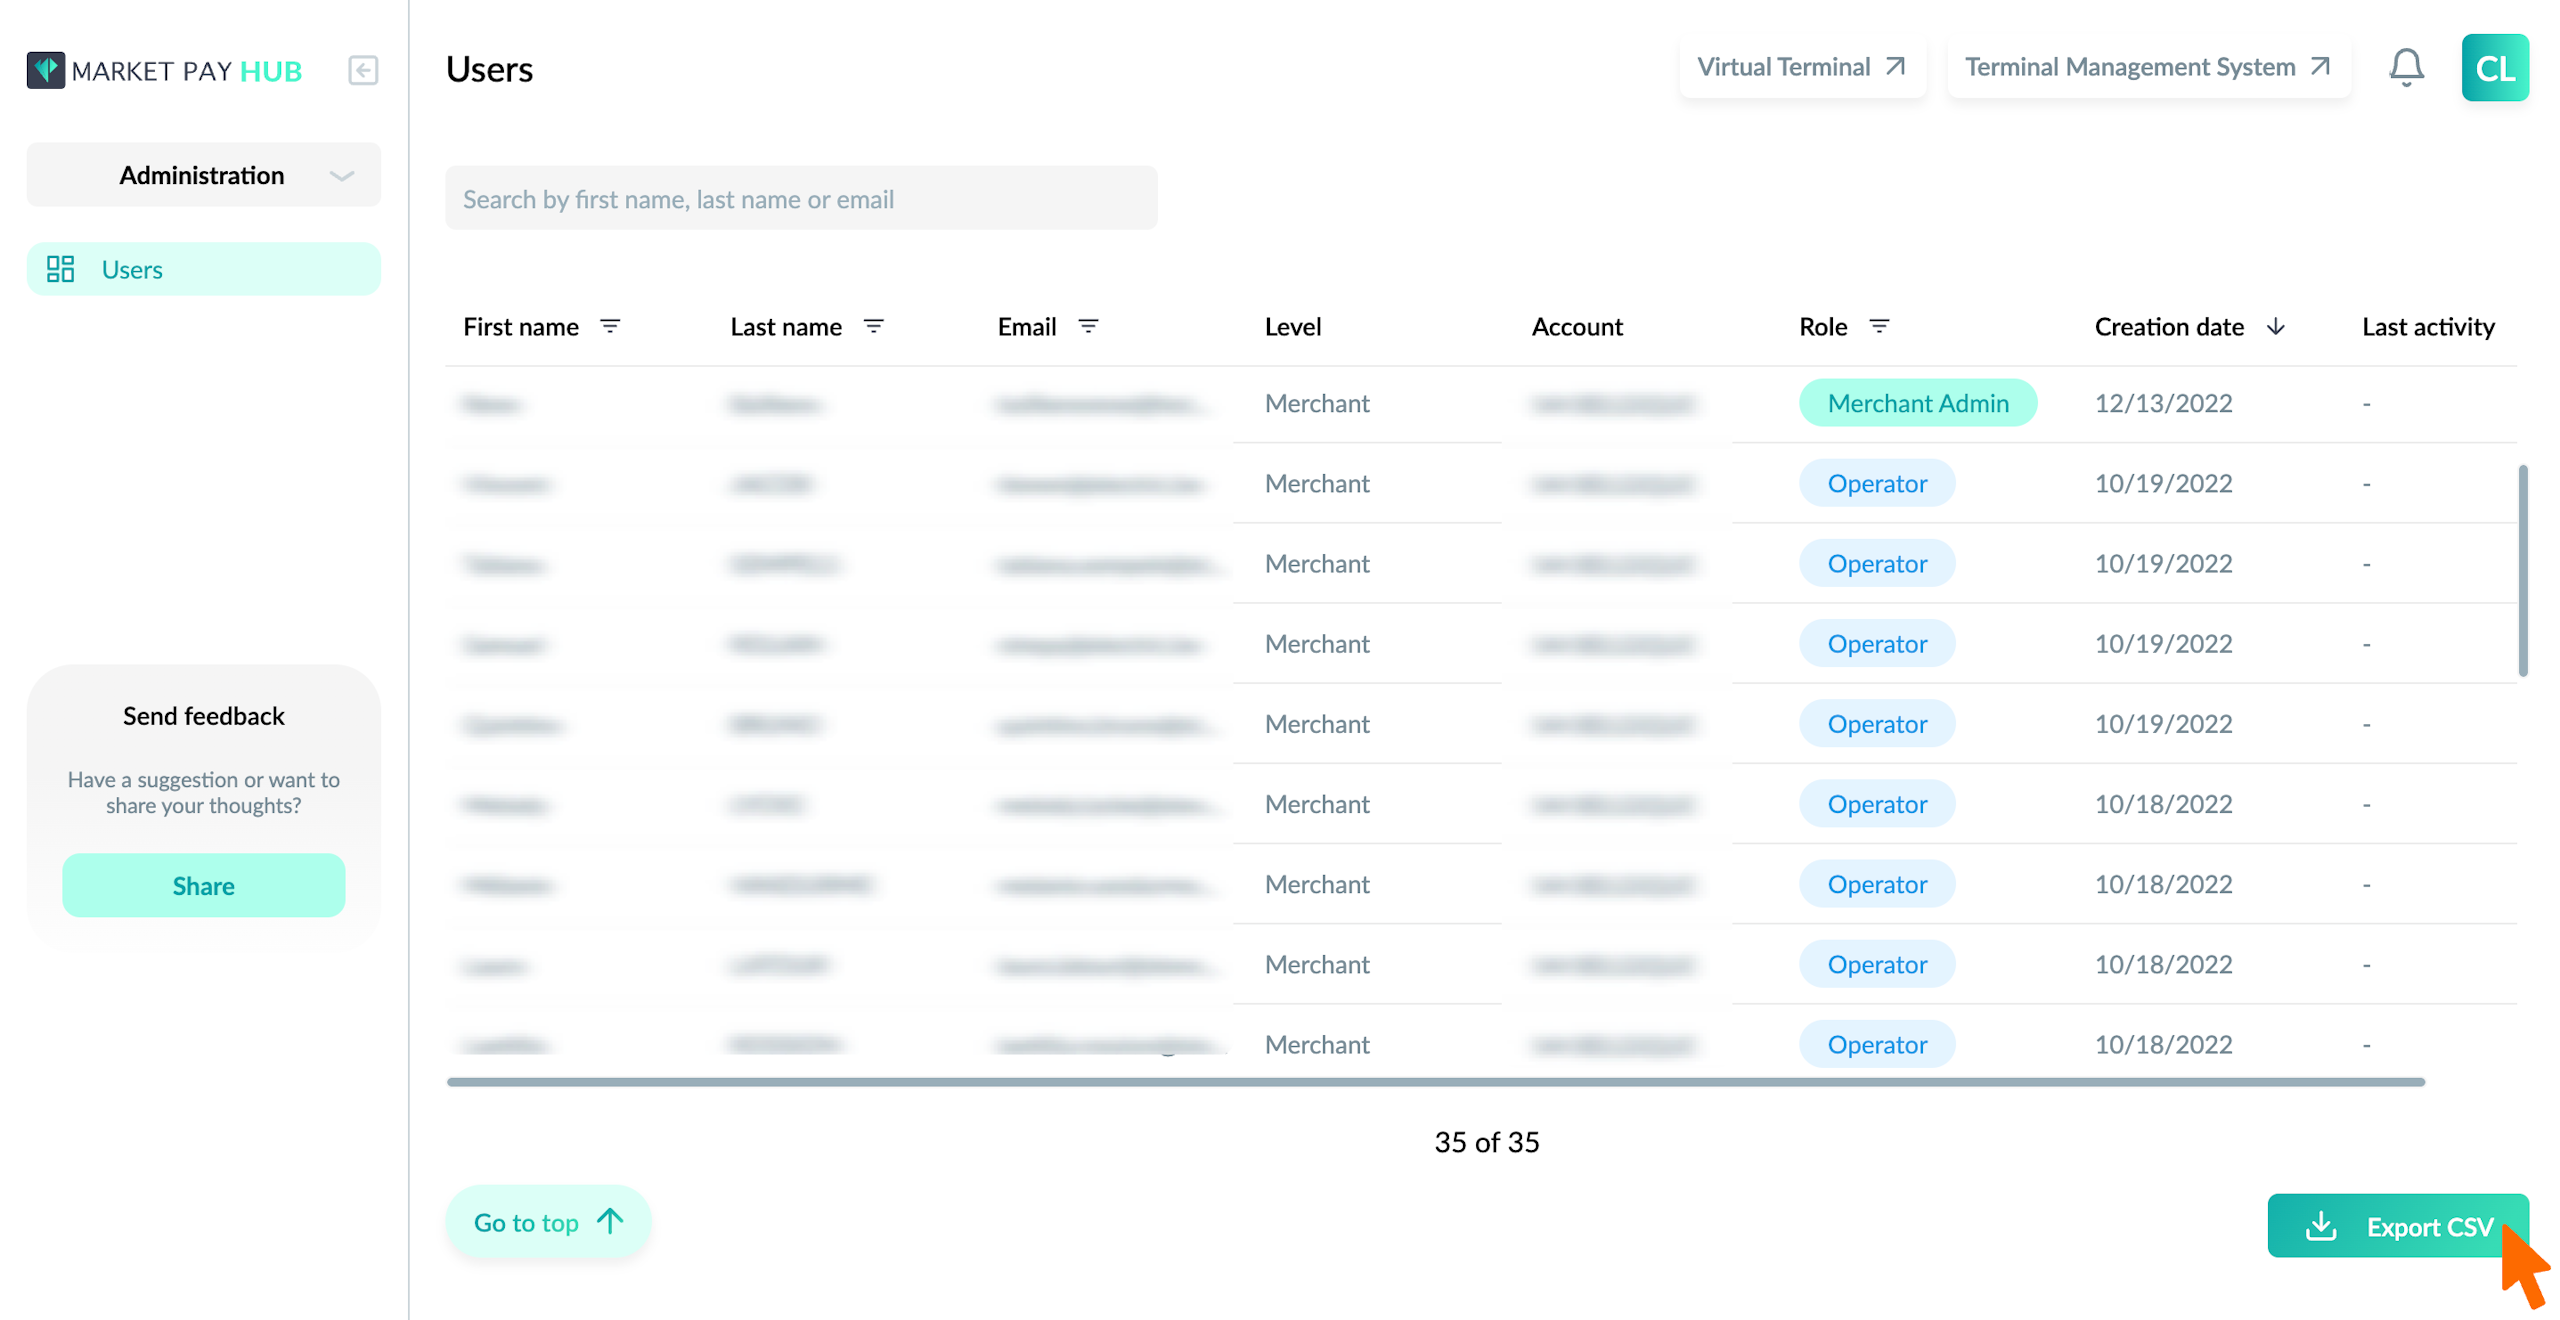Viewport: 2560px width, 1320px height.
Task: Click the Users page title
Action: pyautogui.click(x=489, y=69)
